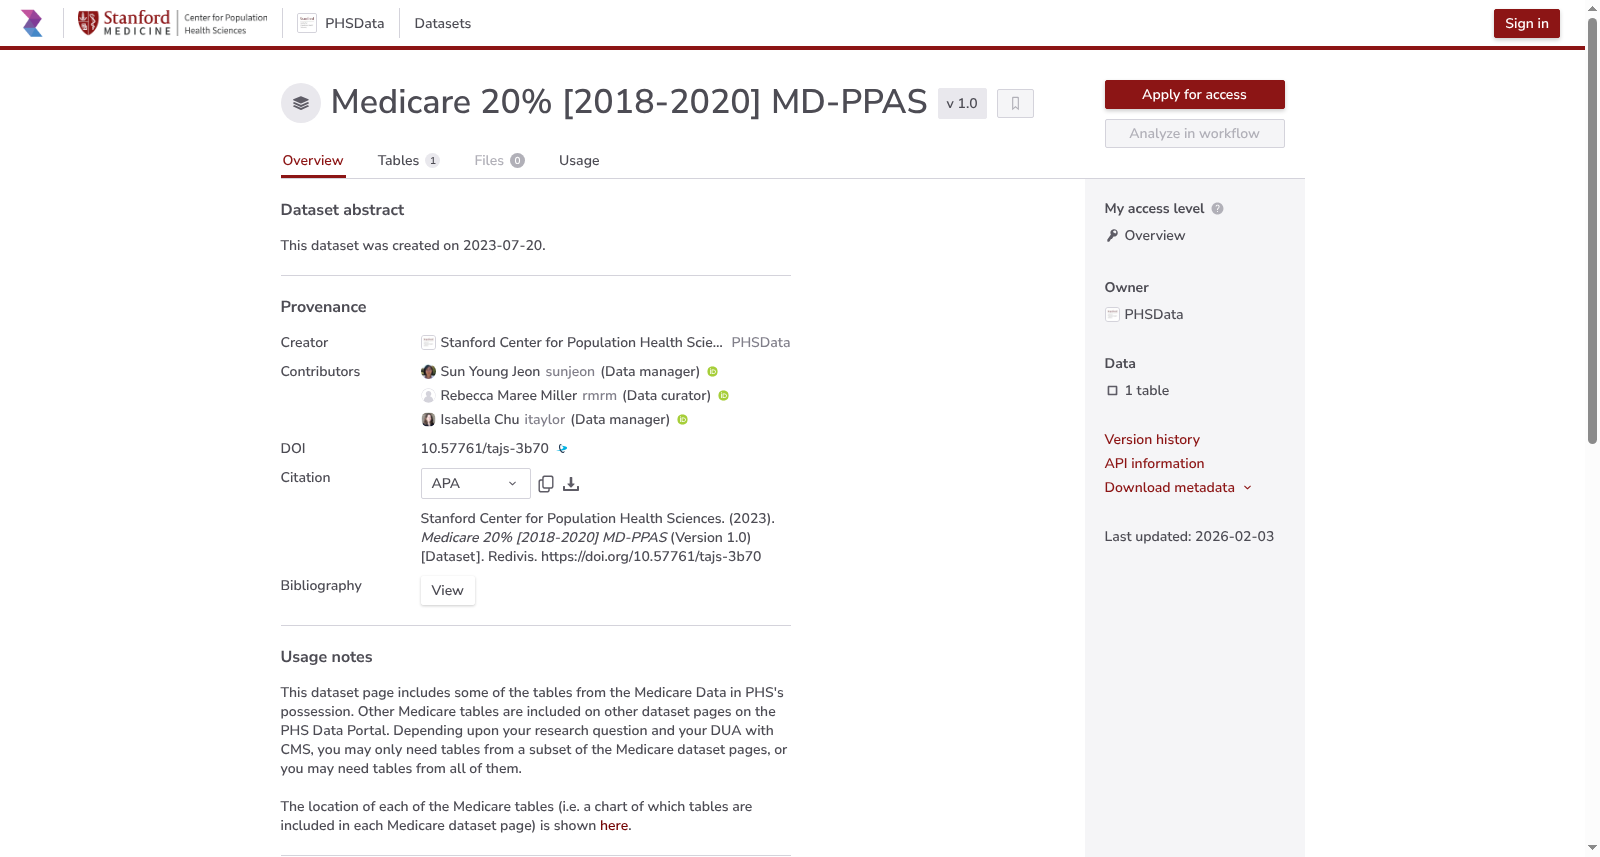This screenshot has height=857, width=1600.
Task: Copy the citation to clipboard
Action: 546,484
